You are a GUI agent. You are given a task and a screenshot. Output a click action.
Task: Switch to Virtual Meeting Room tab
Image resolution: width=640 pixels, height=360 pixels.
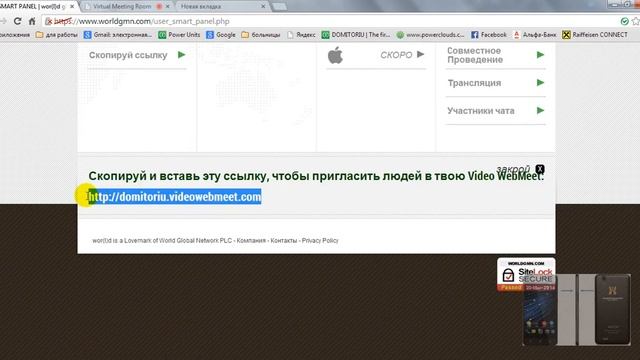tap(122, 7)
